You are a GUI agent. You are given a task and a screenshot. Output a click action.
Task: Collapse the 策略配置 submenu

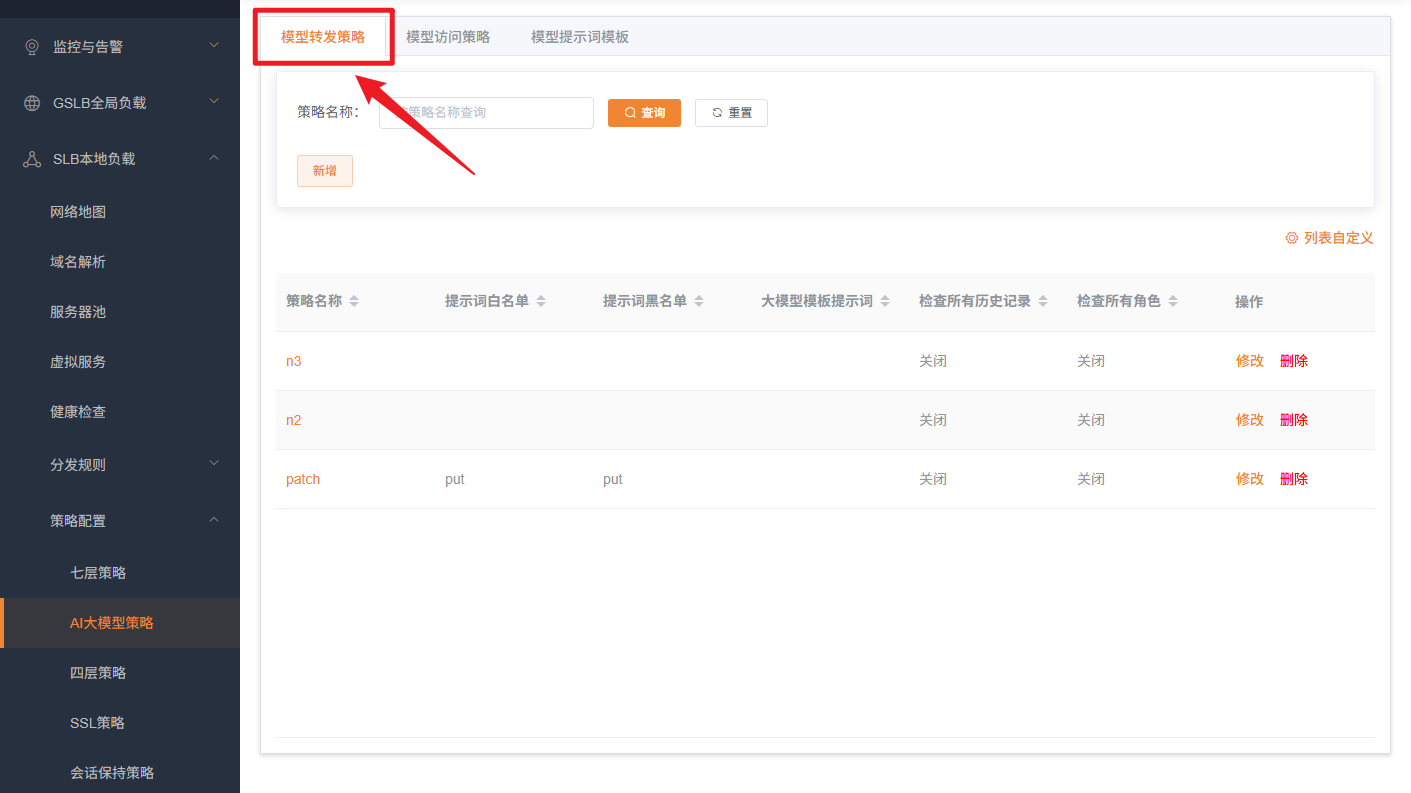(214, 519)
